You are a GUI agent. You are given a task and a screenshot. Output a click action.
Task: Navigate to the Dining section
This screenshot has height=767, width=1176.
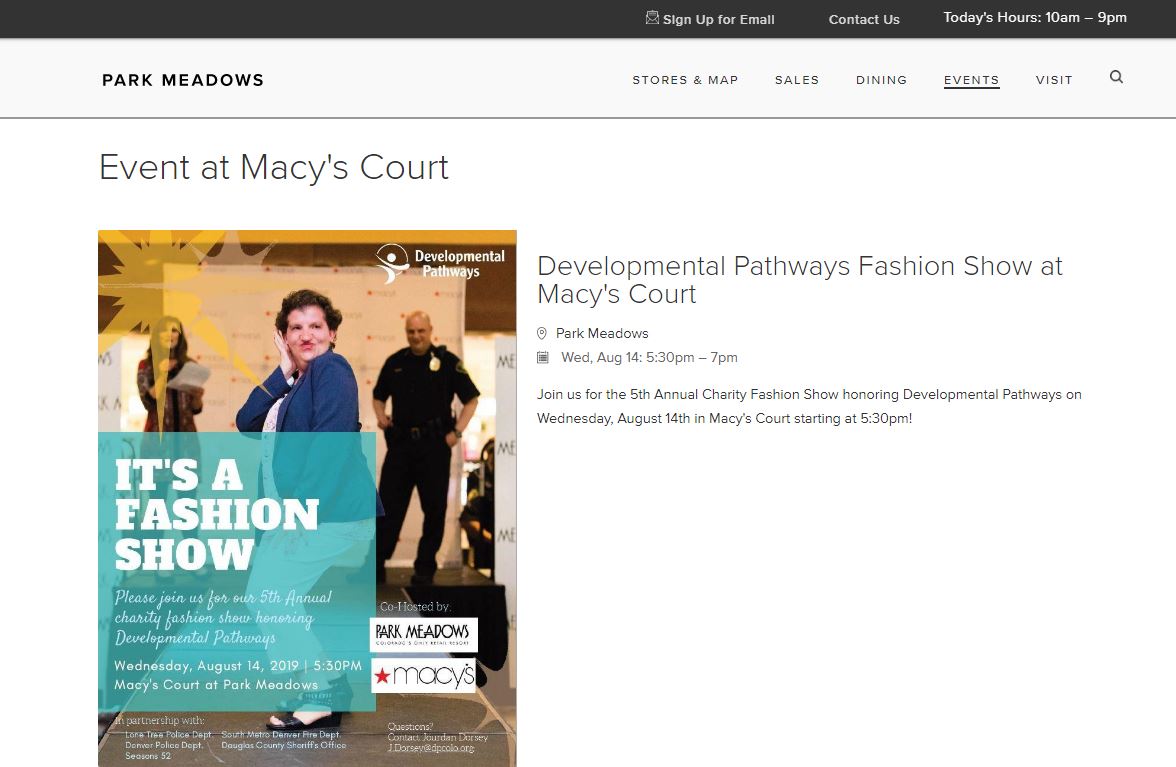coord(881,80)
